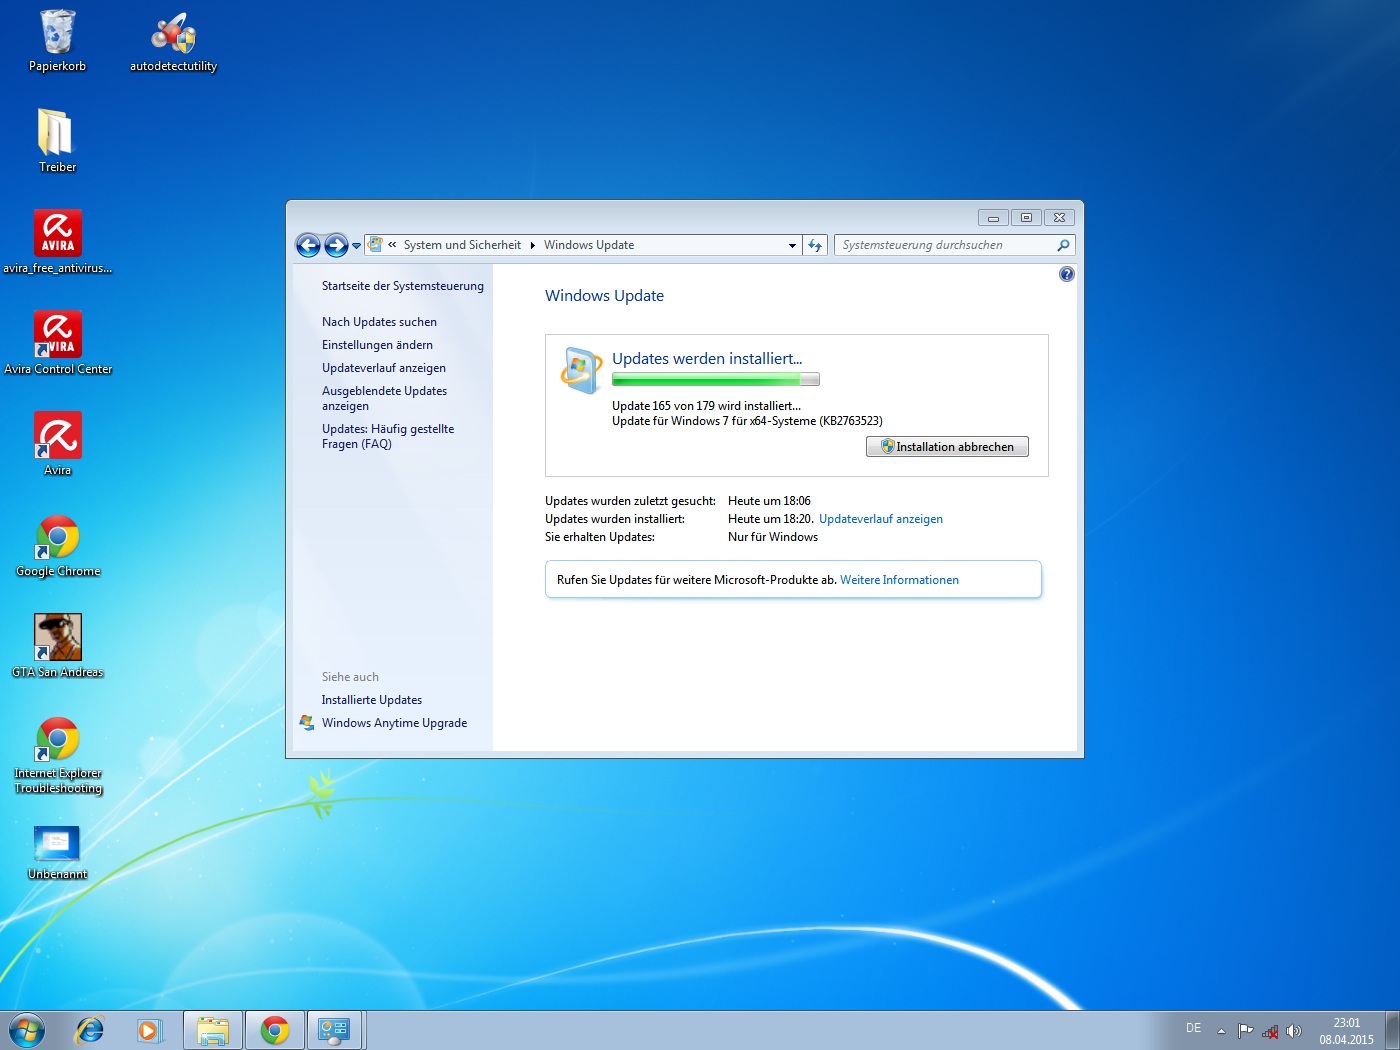
Task: Expand the address bar history dropdown
Action: 792,245
